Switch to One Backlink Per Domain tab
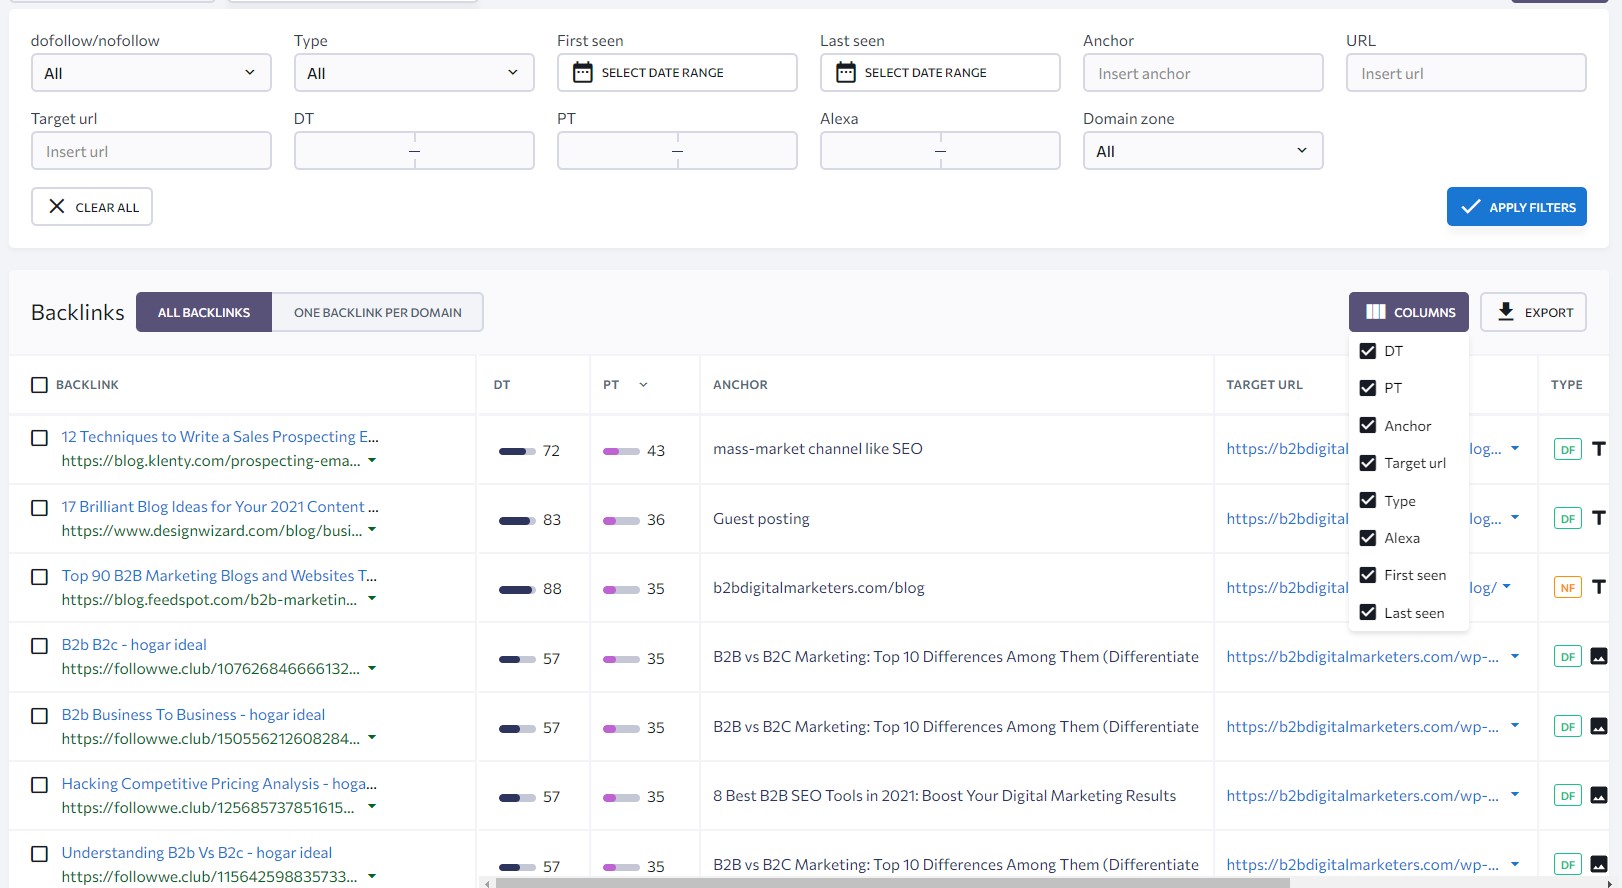The image size is (1622, 888). [378, 312]
